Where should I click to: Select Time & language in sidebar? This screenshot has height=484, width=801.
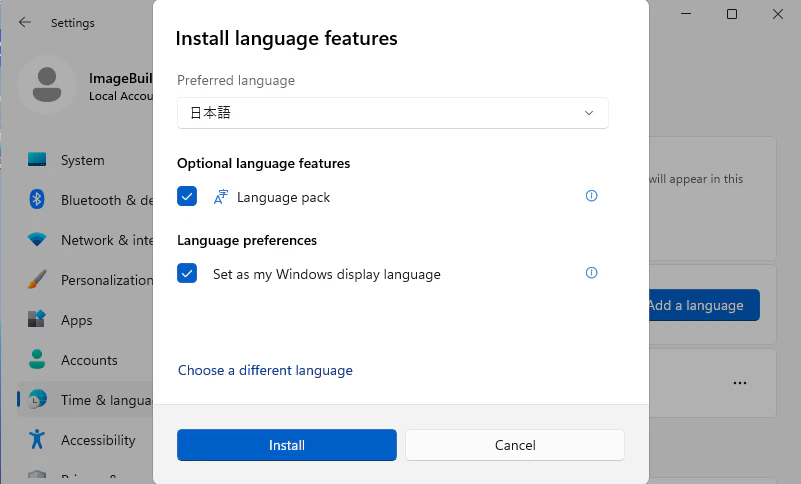pos(85,400)
